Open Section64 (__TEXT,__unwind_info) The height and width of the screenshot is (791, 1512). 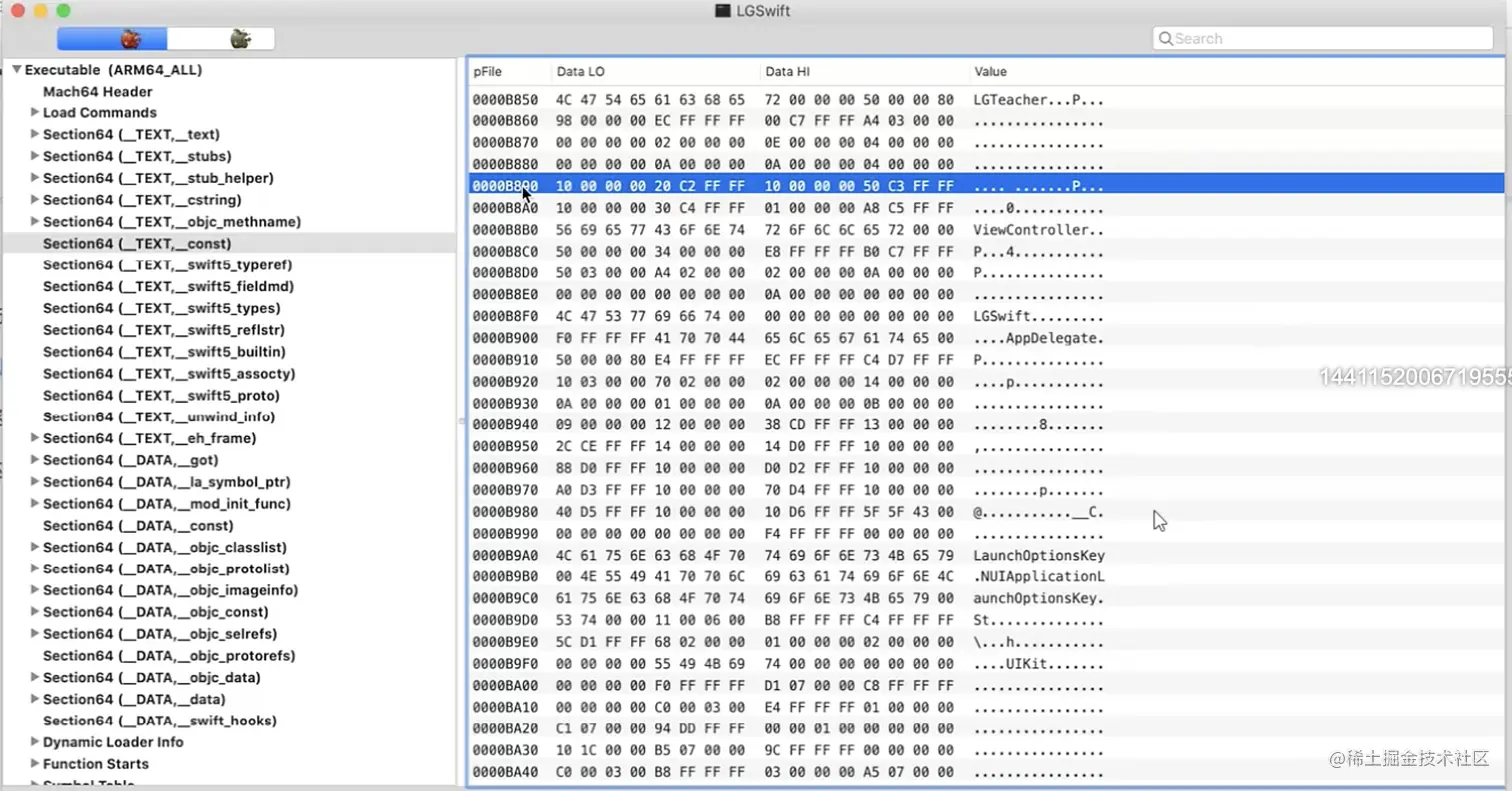tap(159, 416)
